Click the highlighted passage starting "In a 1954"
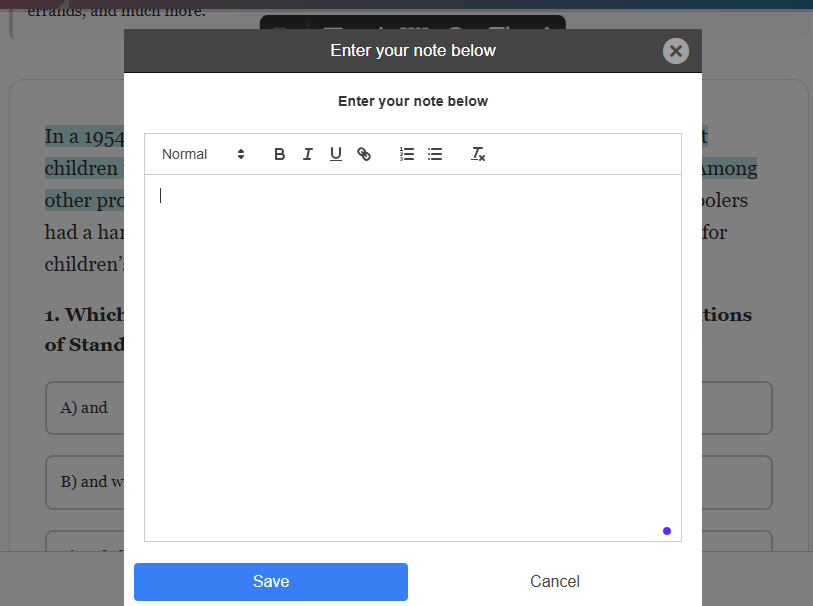813x606 pixels. [84, 137]
